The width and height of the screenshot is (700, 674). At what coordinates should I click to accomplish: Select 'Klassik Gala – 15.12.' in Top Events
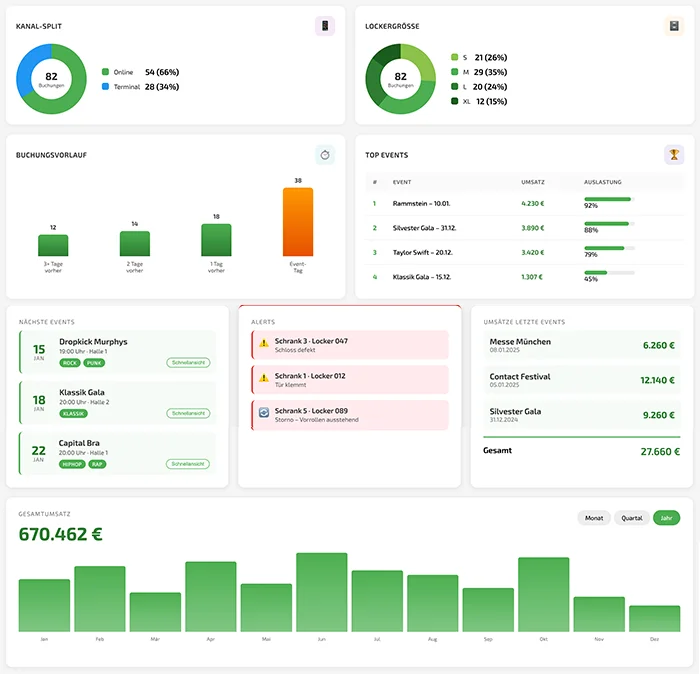coord(525,277)
